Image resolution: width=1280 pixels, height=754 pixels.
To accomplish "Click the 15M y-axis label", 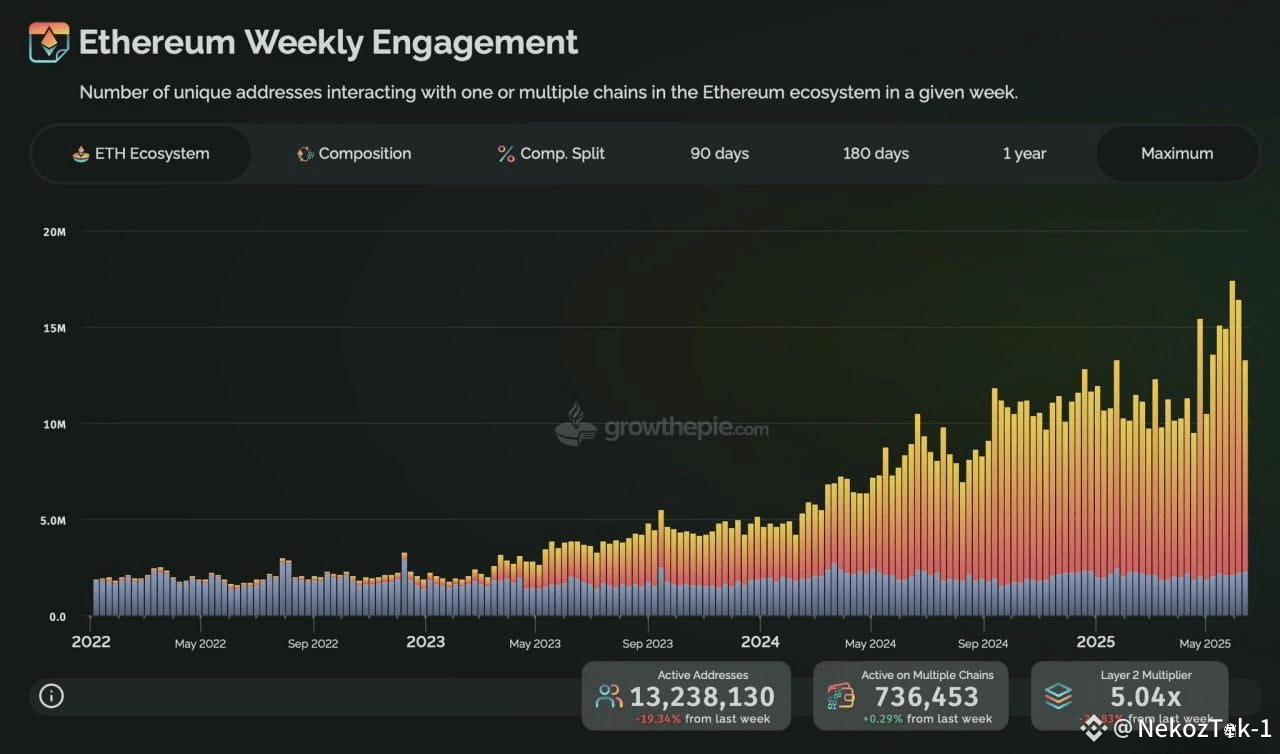I will 54,328.
